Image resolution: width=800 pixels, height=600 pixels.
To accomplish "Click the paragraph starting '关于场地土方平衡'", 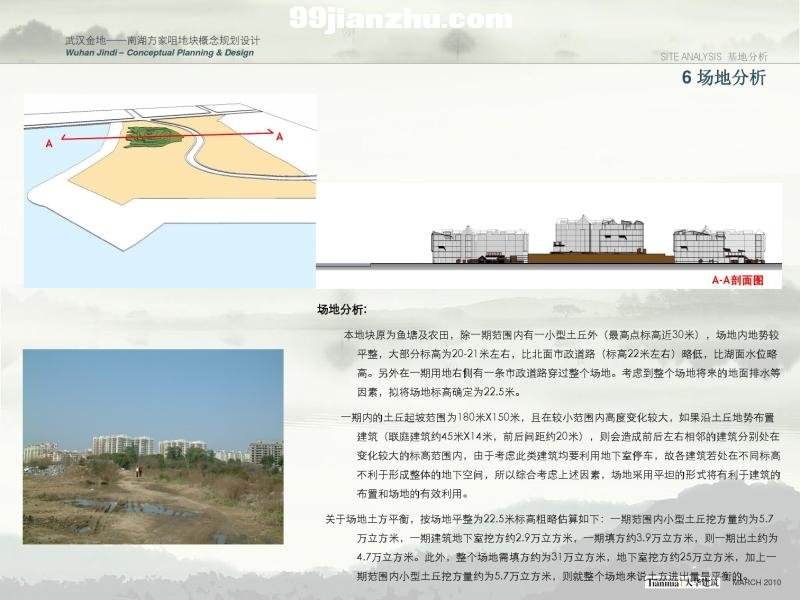I will click(552, 547).
